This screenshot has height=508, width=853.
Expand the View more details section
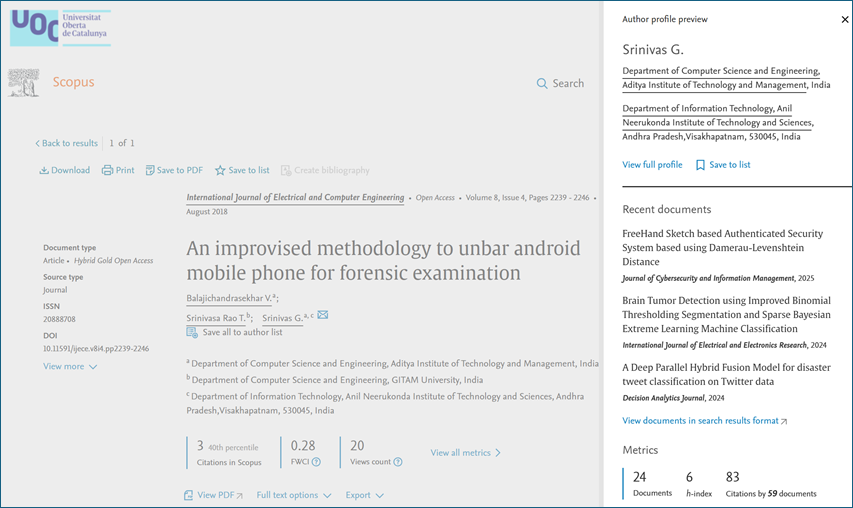click(x=70, y=367)
